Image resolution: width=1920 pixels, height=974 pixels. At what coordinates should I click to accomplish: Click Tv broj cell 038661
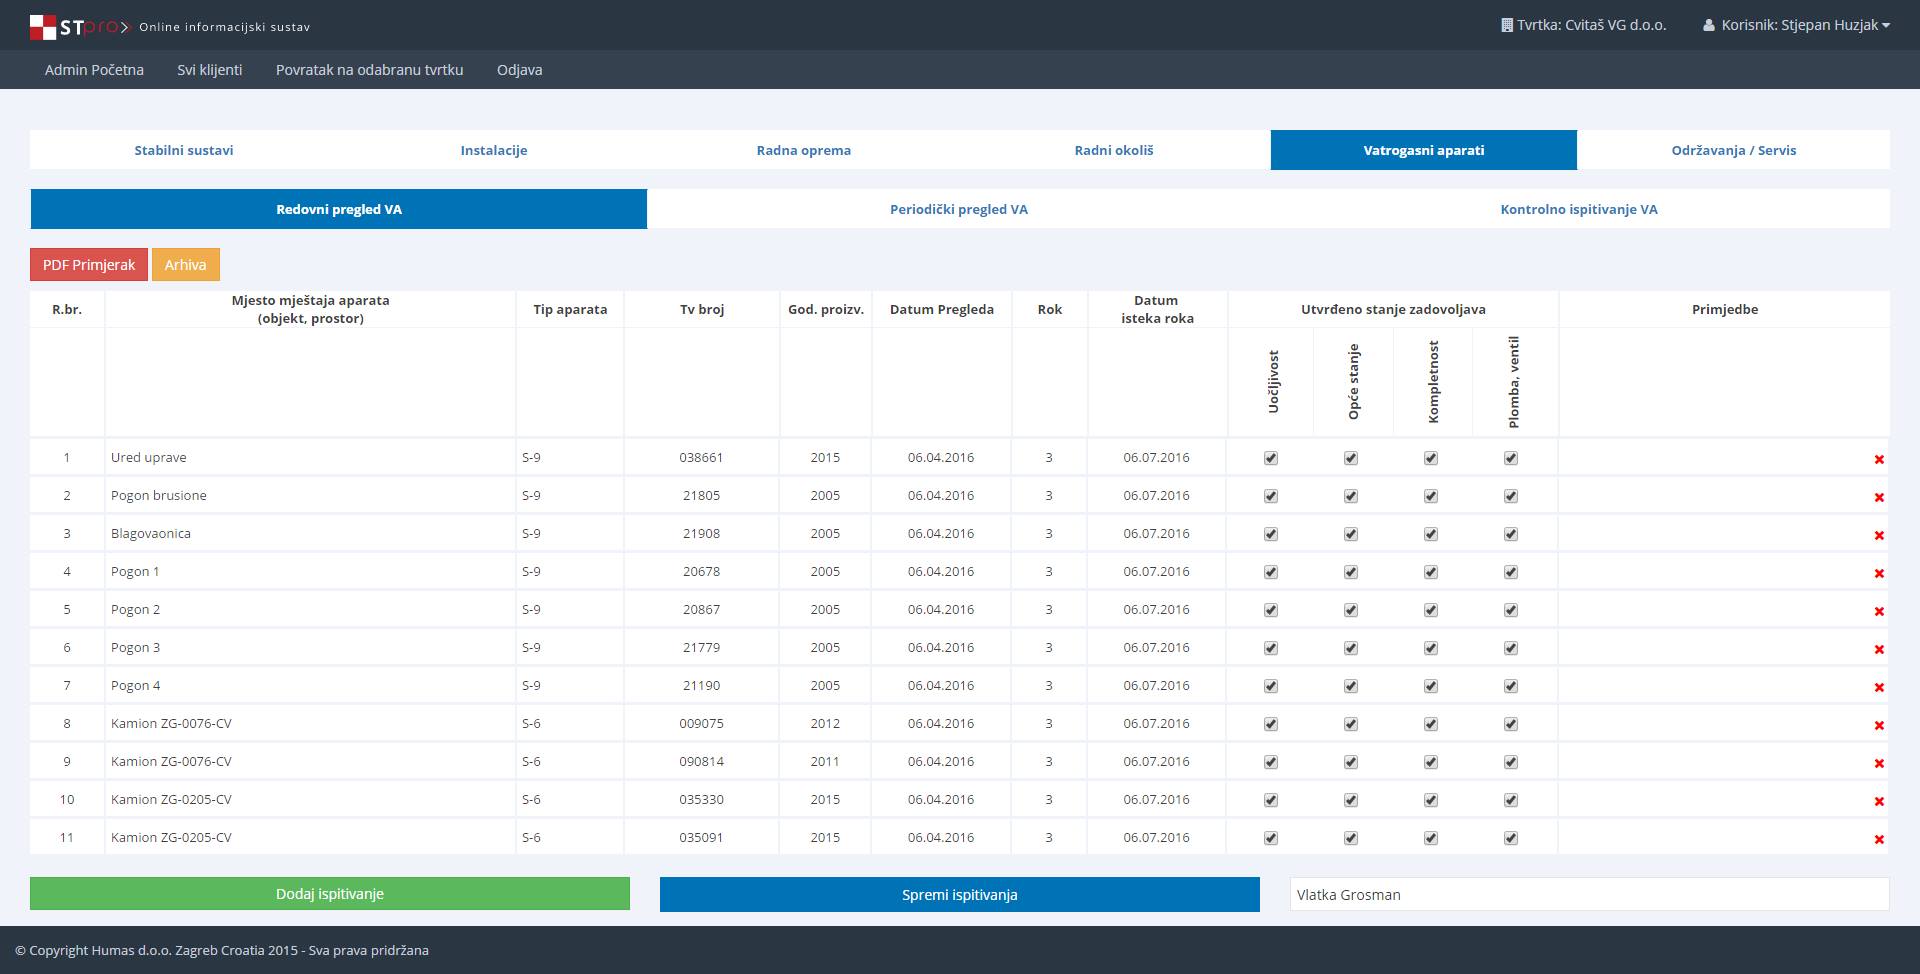pyautogui.click(x=701, y=458)
